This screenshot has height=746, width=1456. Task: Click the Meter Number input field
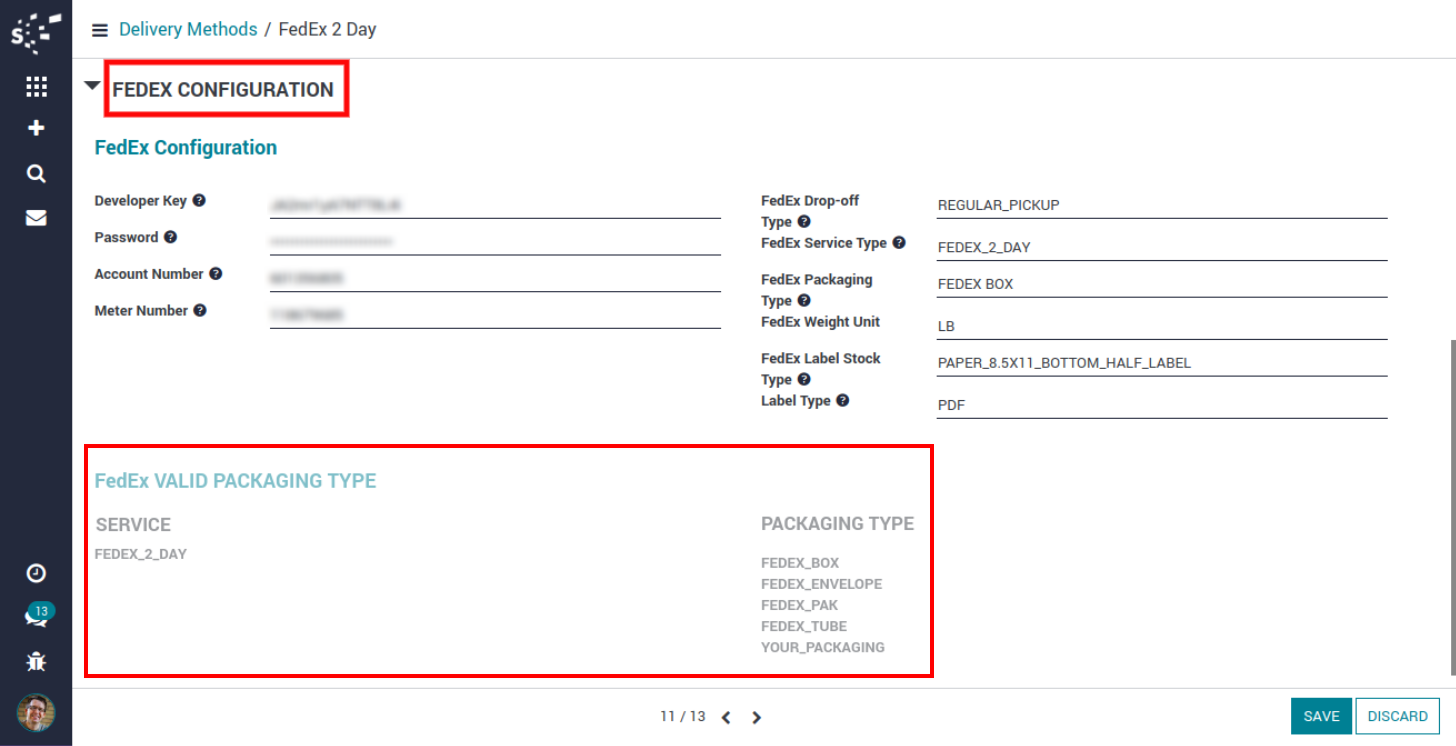pos(495,315)
